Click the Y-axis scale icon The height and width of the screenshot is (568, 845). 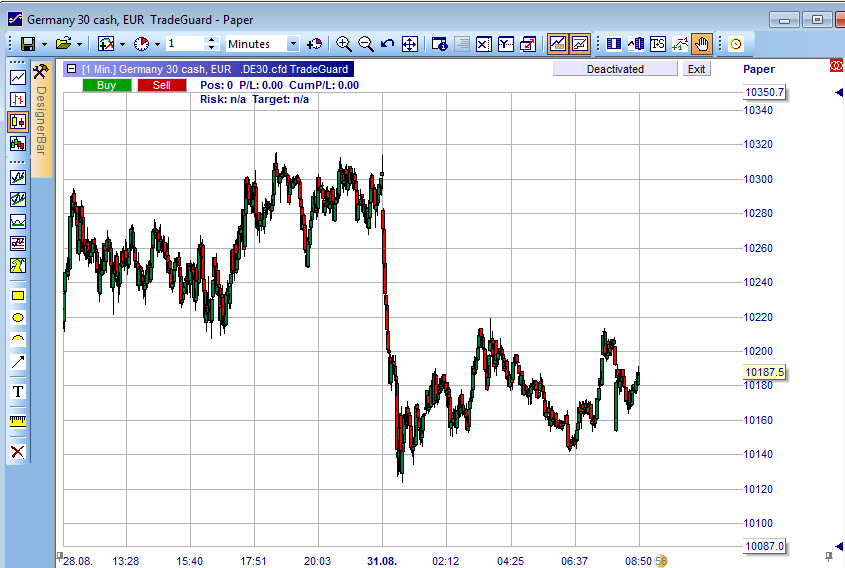coord(505,44)
